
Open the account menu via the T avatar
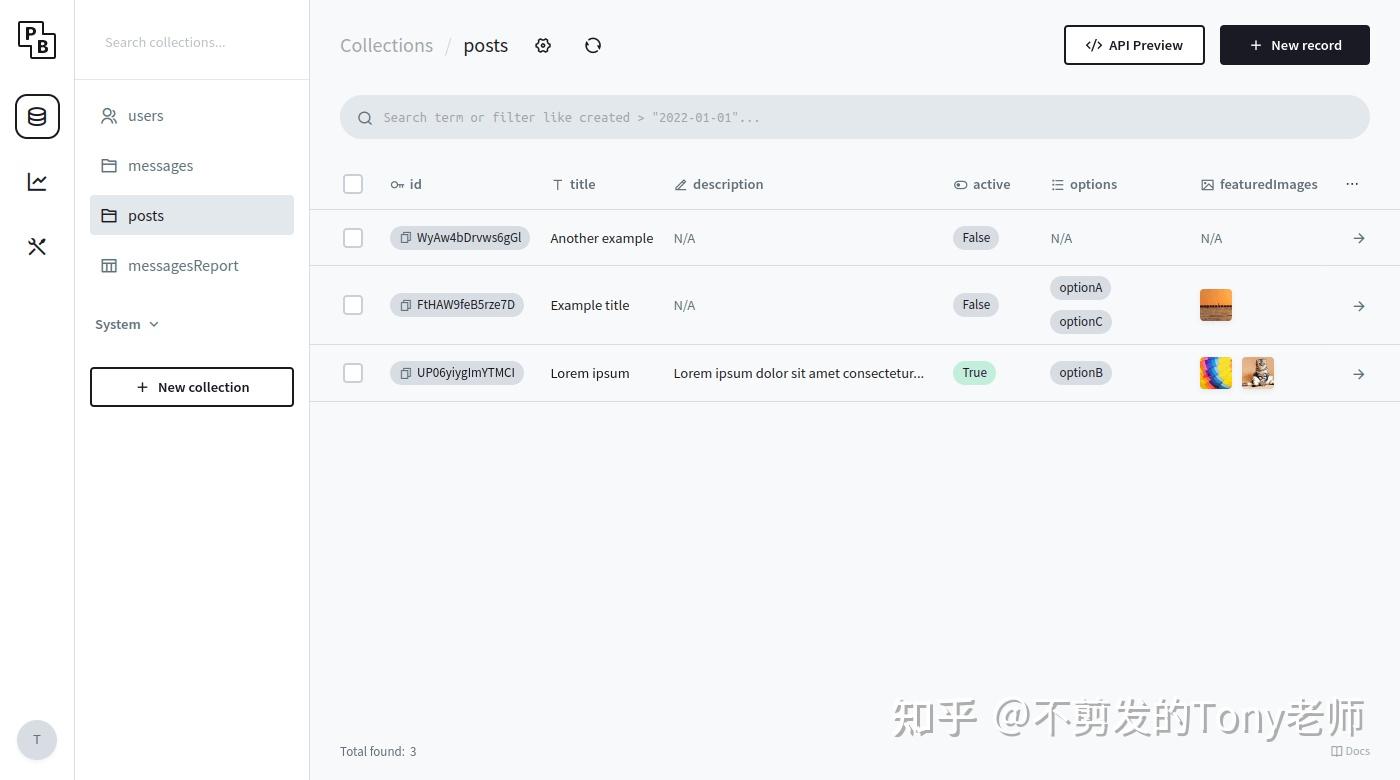37,740
